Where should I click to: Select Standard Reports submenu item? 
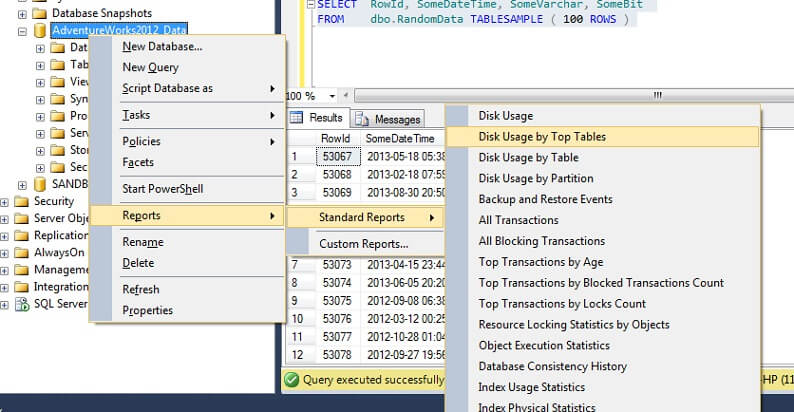pos(365,218)
